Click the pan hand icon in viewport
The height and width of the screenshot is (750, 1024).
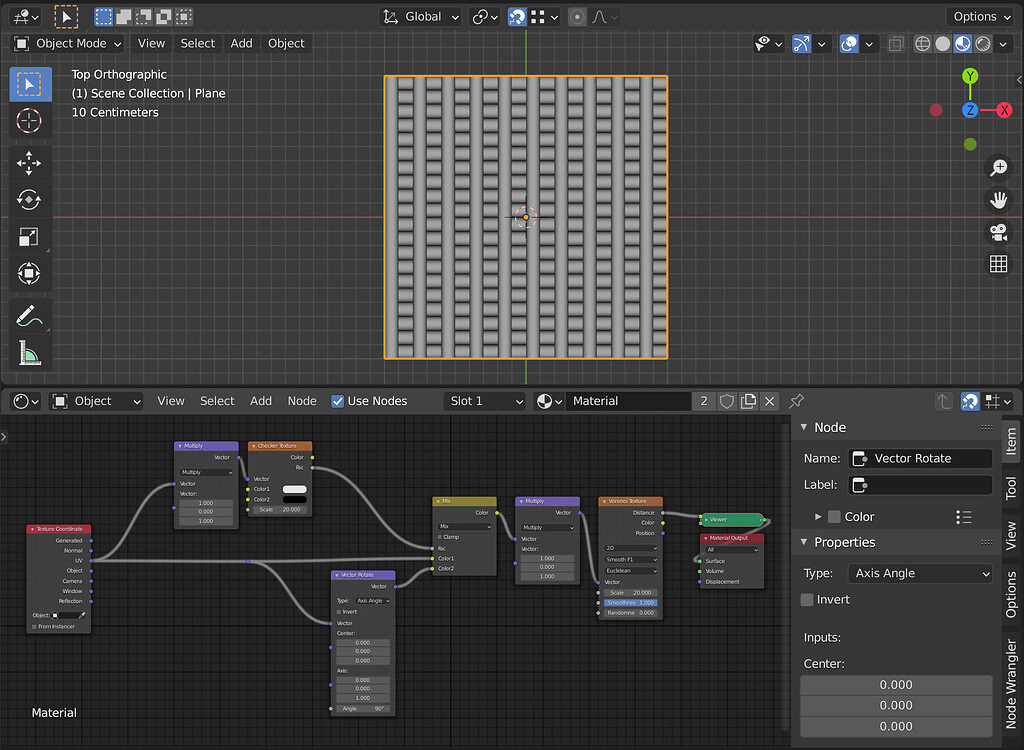pyautogui.click(x=999, y=200)
